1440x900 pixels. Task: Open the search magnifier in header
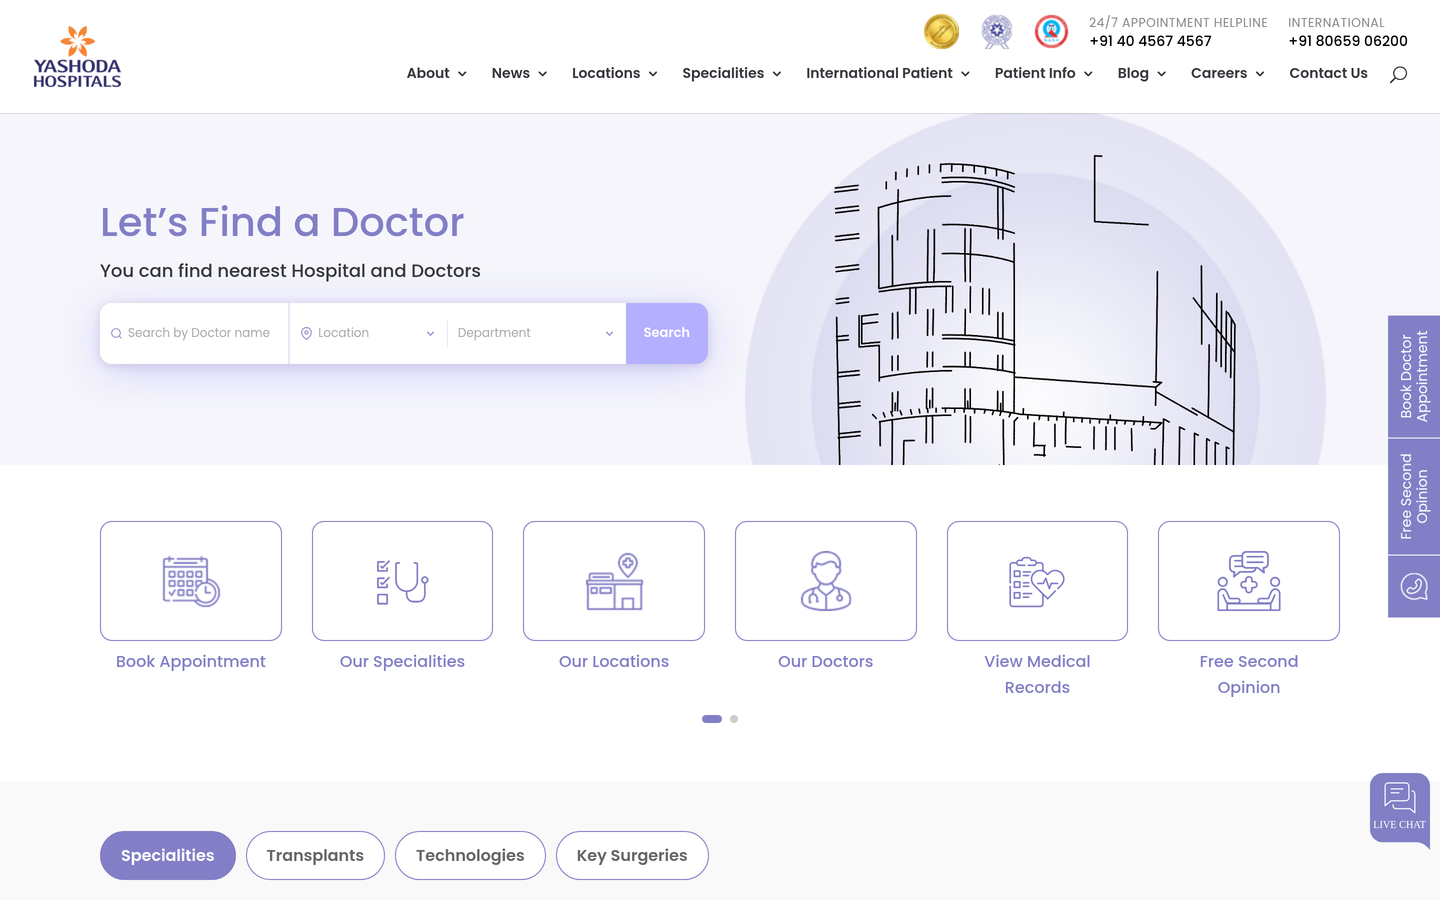pyautogui.click(x=1398, y=74)
